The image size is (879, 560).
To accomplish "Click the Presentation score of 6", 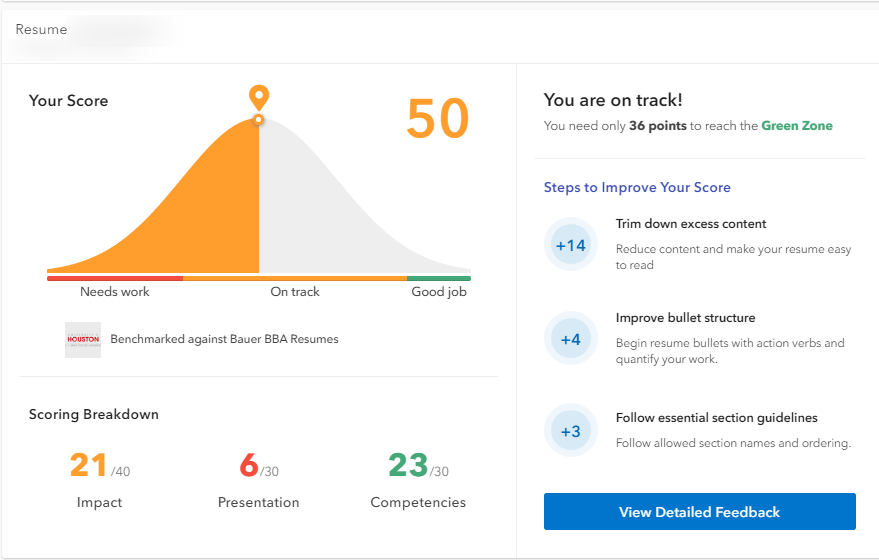I will pos(249,466).
